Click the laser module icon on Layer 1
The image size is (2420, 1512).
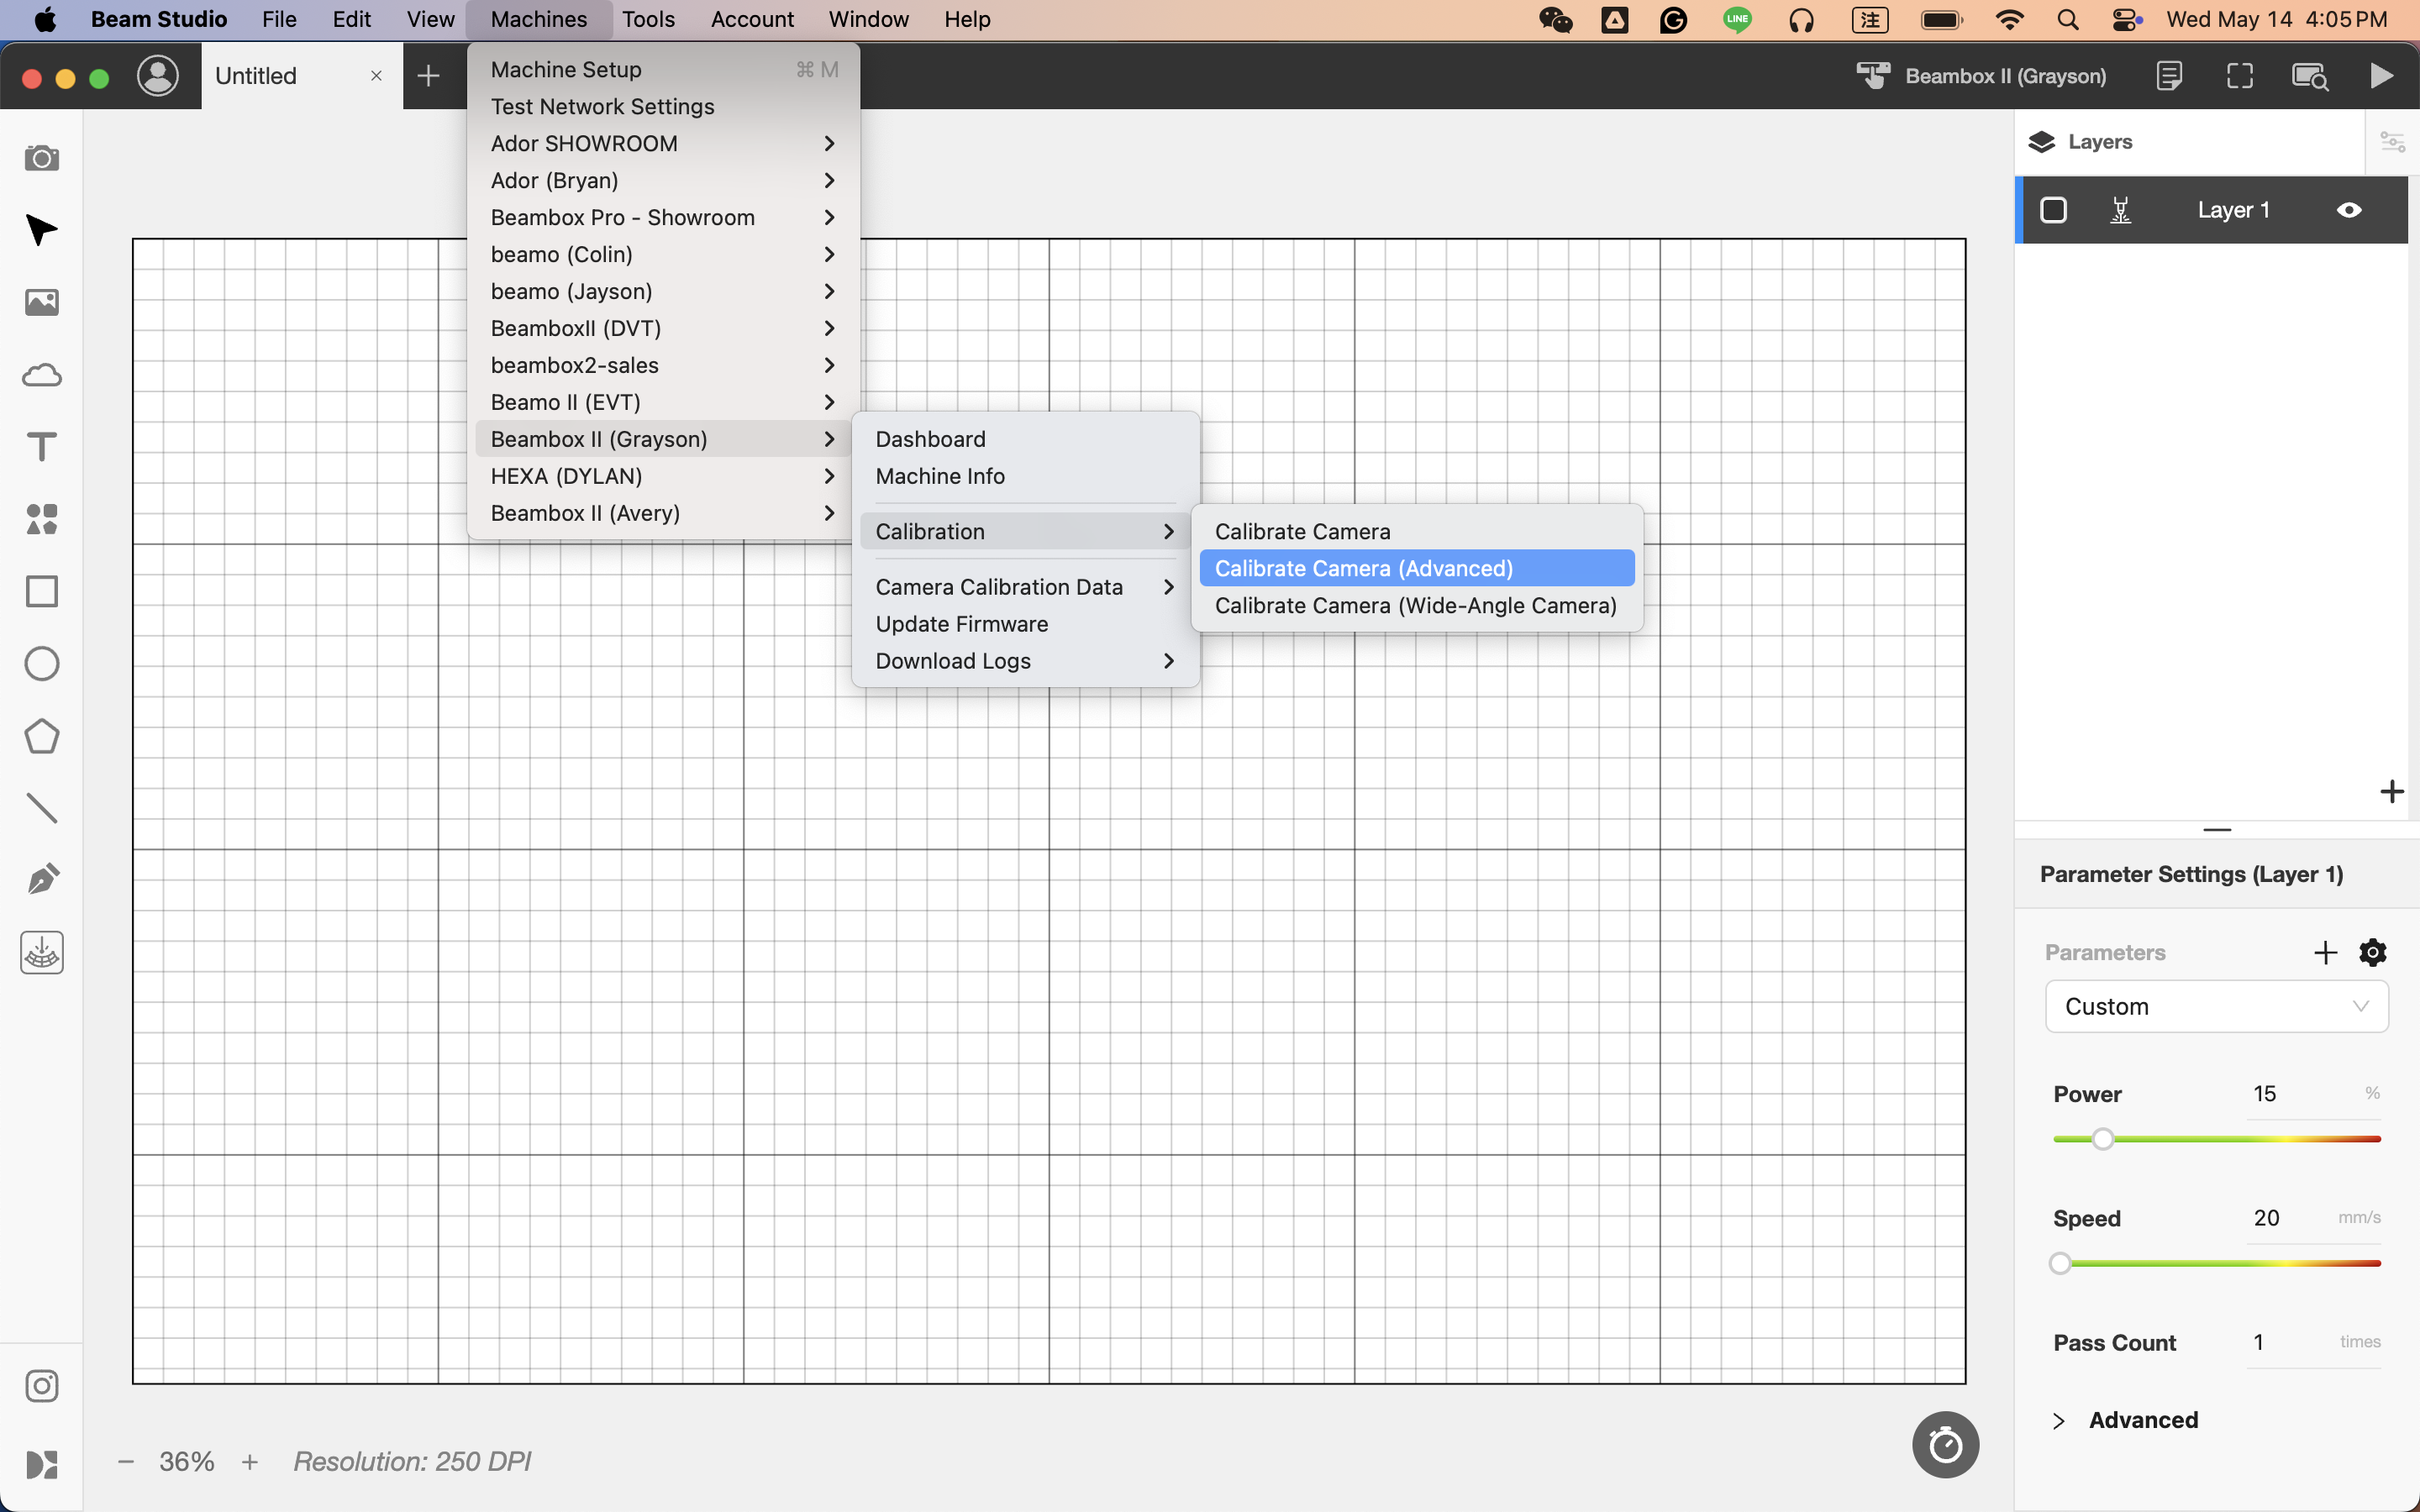tap(2120, 210)
